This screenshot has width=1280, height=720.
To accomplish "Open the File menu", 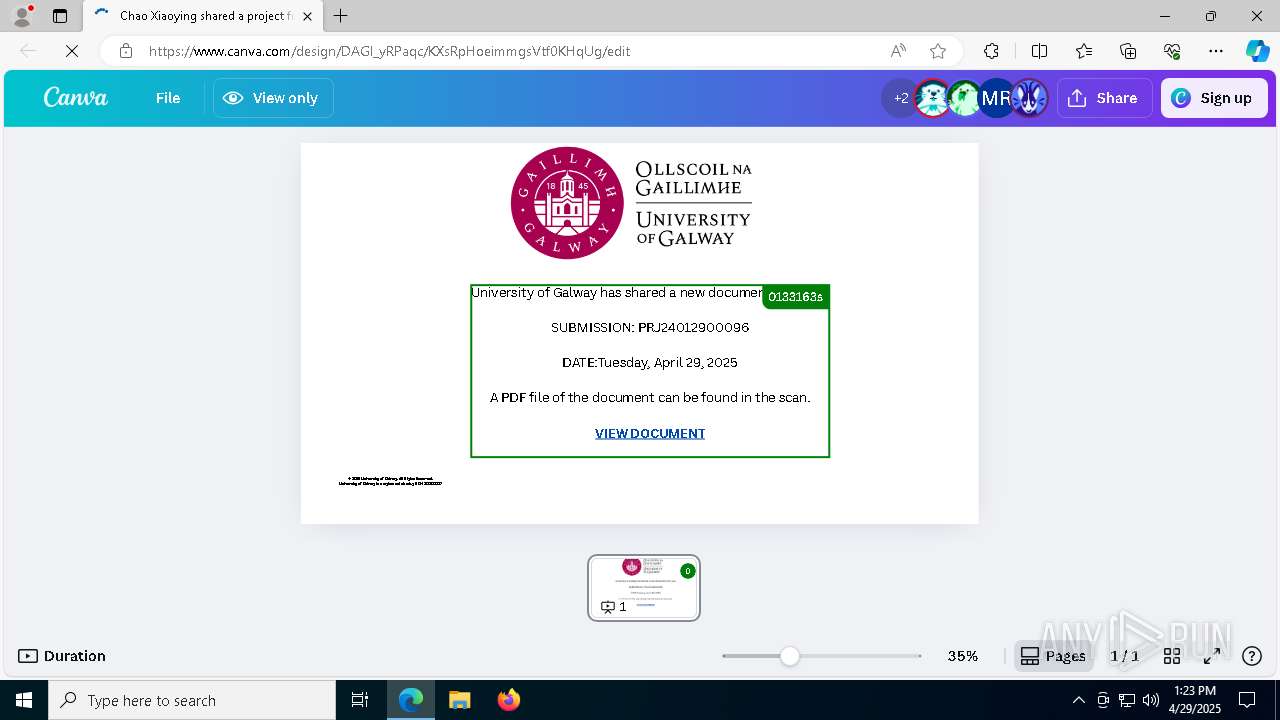I will click(x=168, y=98).
